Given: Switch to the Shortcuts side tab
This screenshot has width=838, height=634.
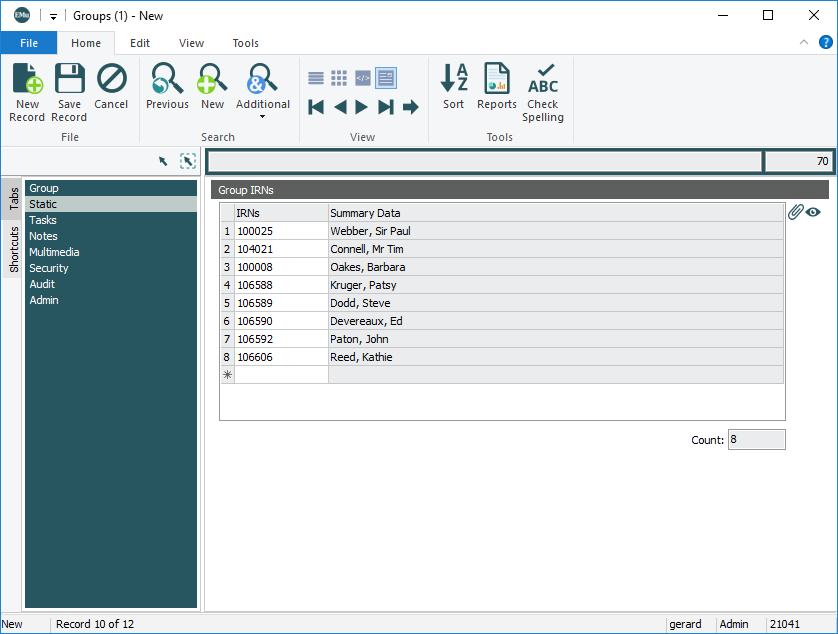Looking at the screenshot, I should pyautogui.click(x=14, y=250).
